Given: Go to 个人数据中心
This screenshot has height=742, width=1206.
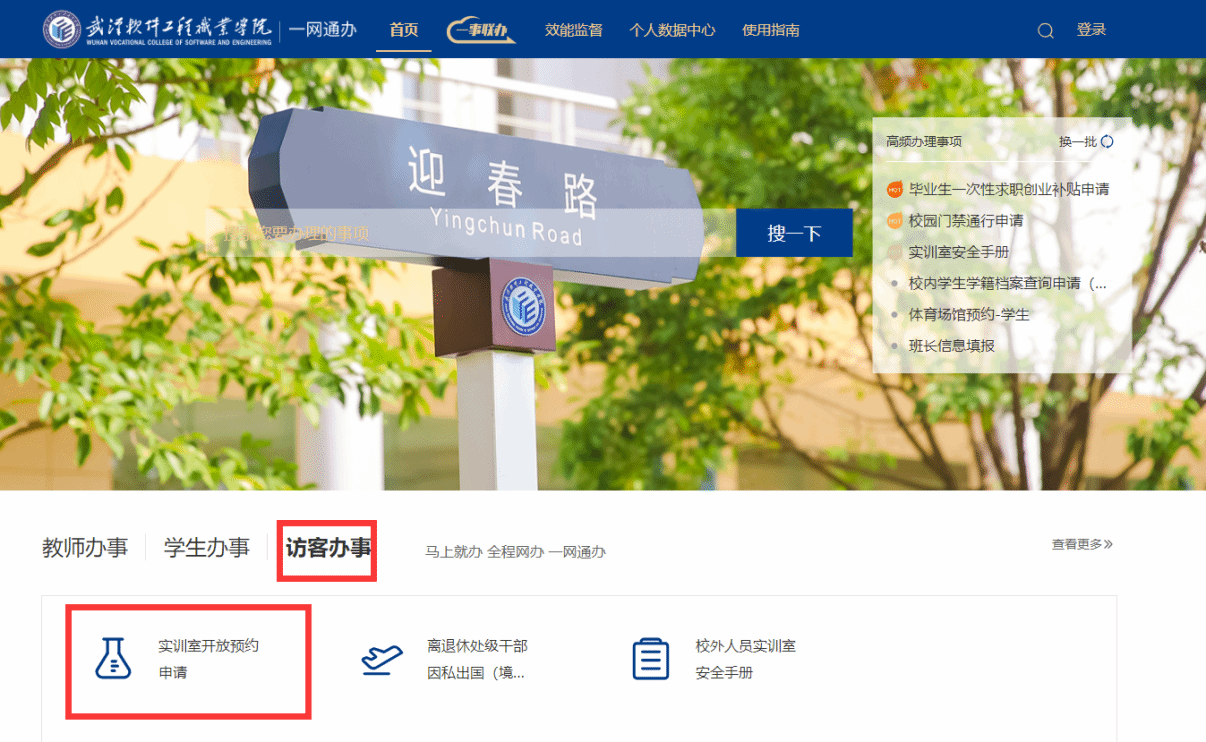Looking at the screenshot, I should [x=672, y=30].
